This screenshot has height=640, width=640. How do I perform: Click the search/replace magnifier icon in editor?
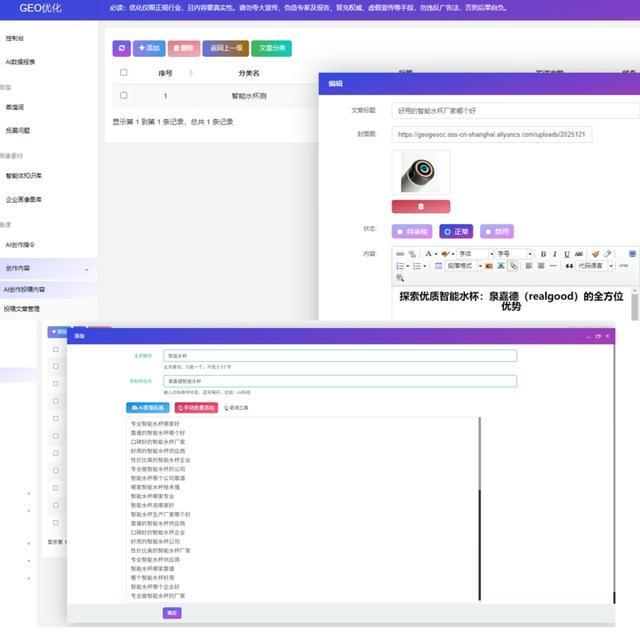coord(400,278)
